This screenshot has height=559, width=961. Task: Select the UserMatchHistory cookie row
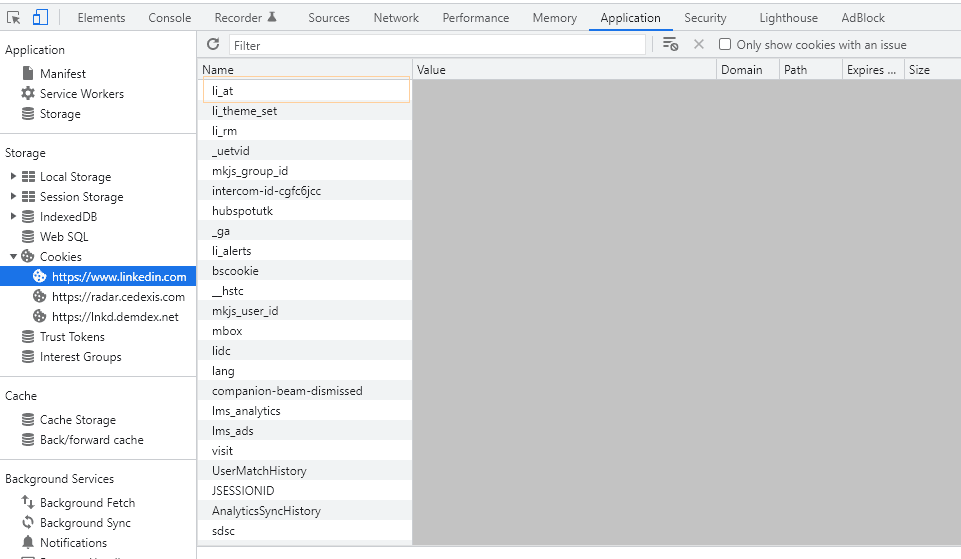point(305,470)
